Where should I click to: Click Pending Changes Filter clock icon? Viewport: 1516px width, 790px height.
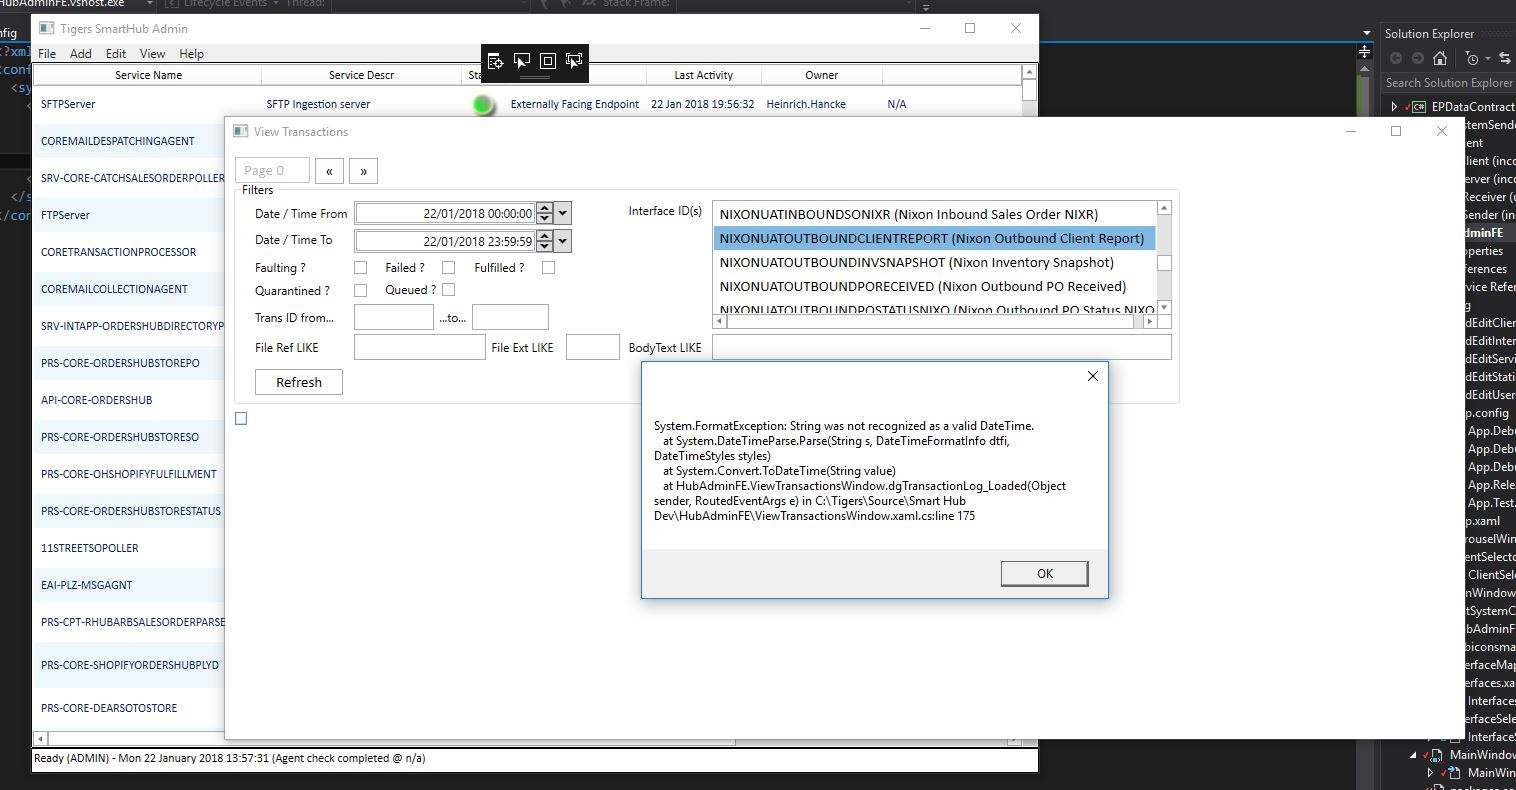tap(1471, 58)
